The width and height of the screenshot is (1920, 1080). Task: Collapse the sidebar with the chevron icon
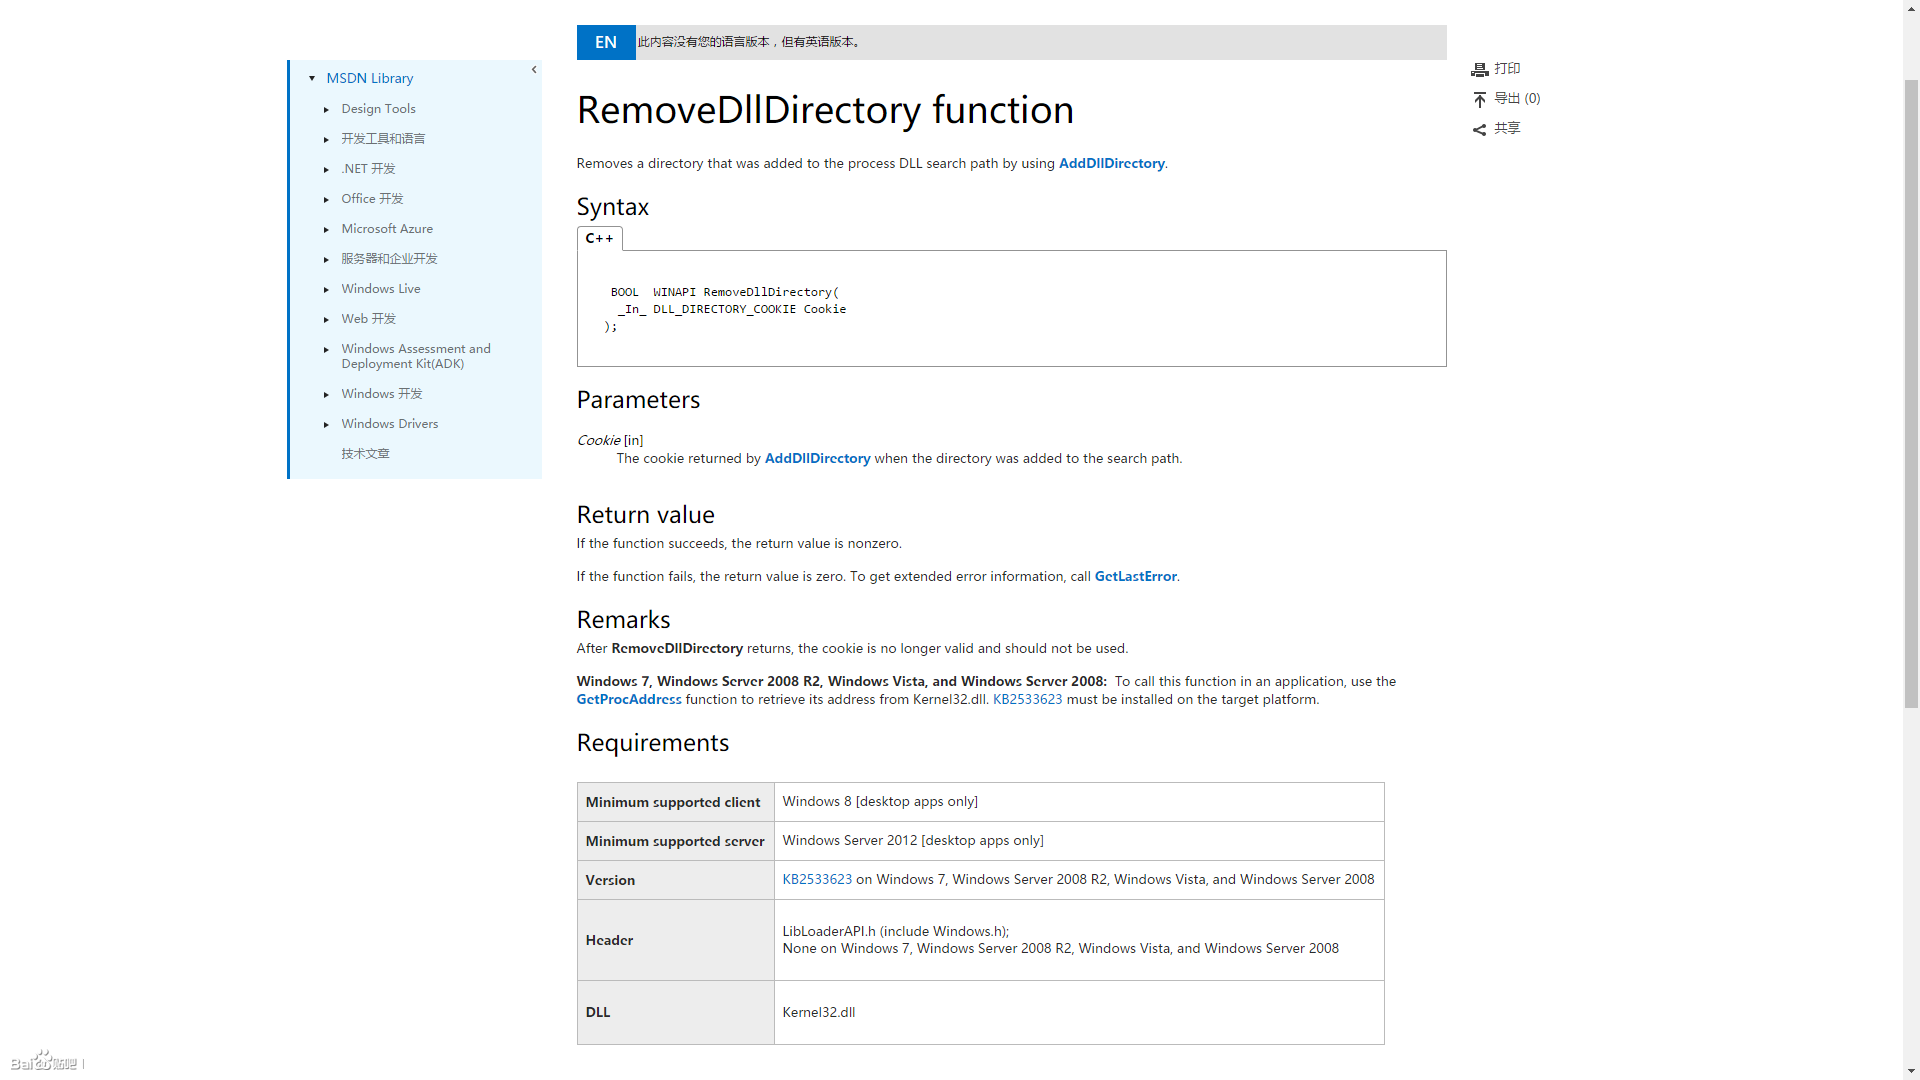534,70
